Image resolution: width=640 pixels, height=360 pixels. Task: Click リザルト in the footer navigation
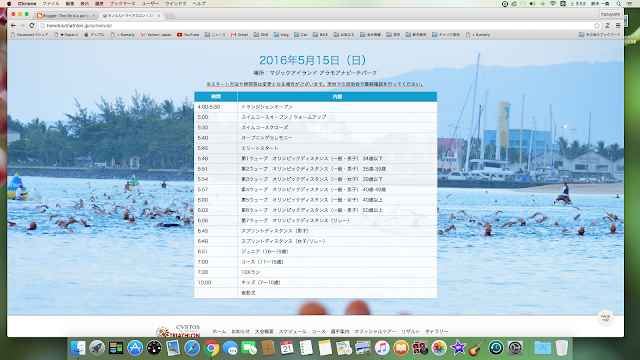(410, 331)
